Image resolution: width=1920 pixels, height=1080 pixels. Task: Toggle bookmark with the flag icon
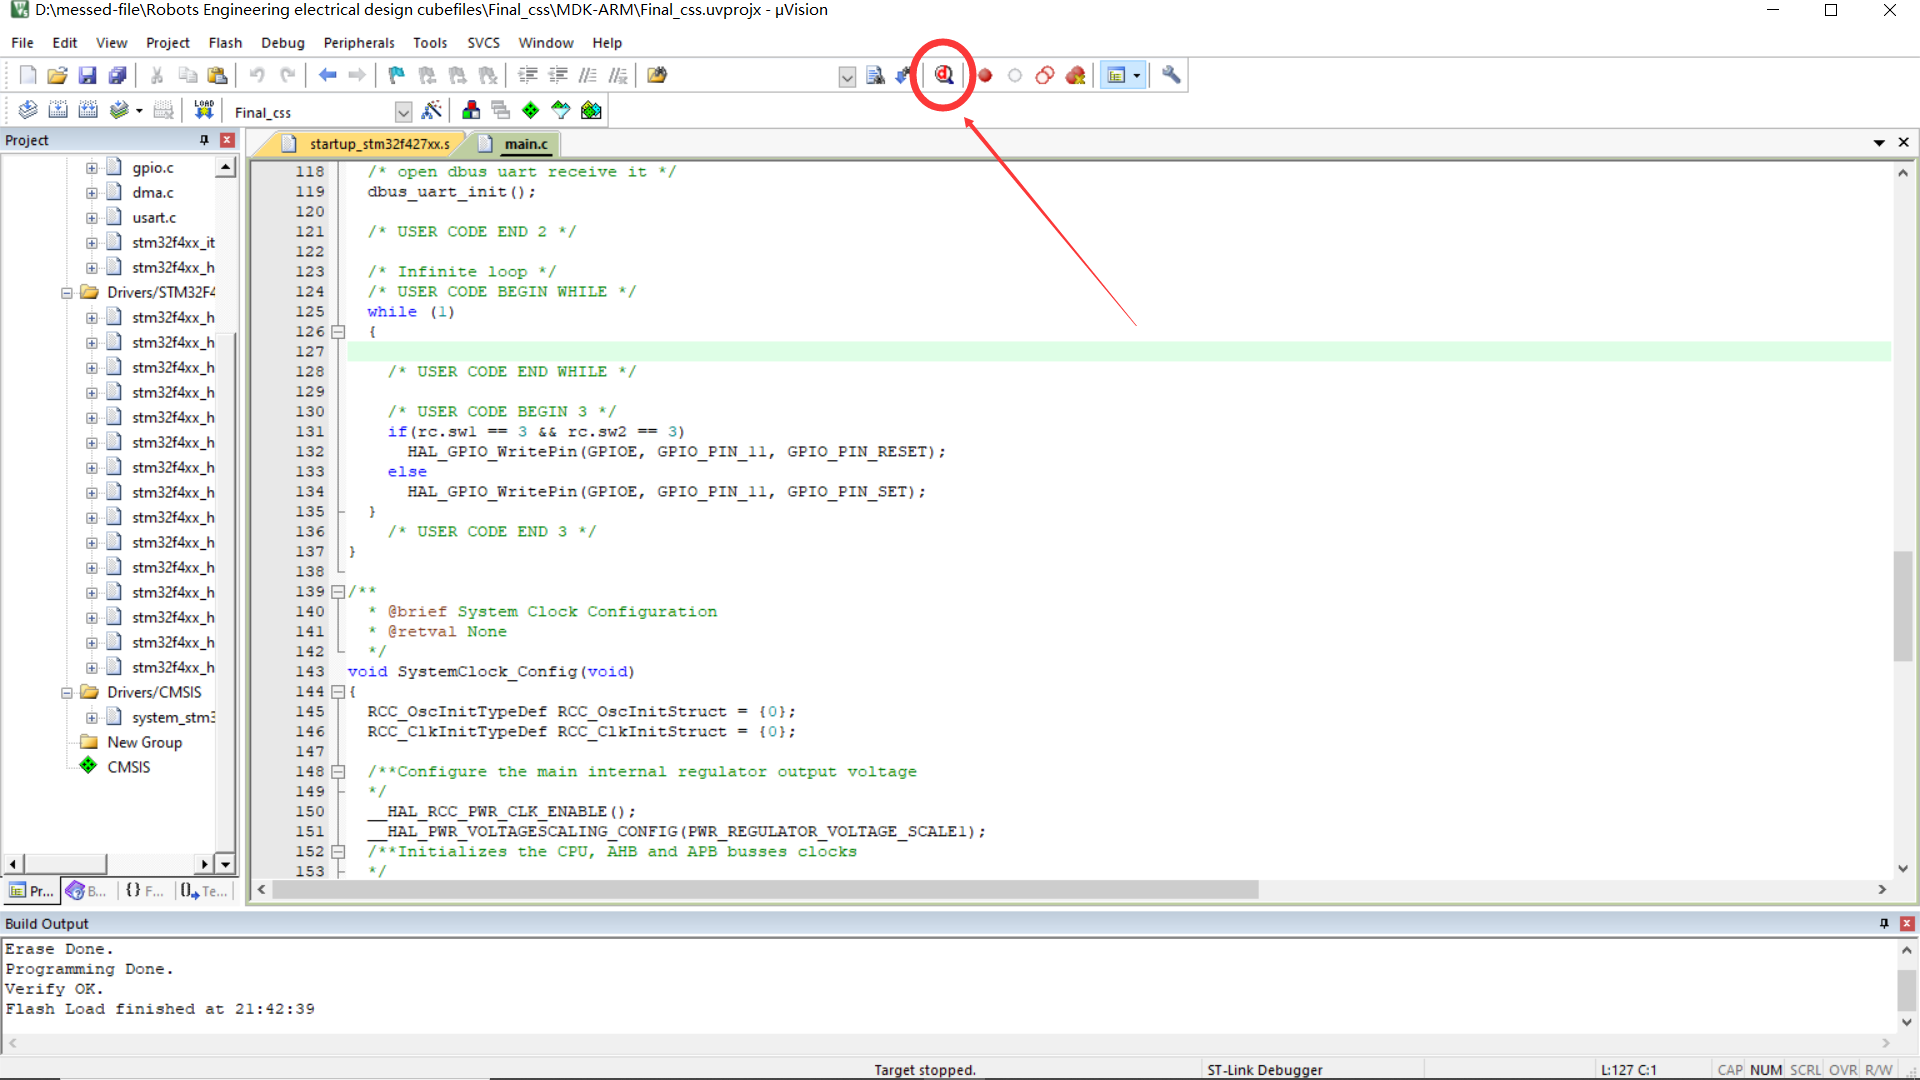click(396, 75)
